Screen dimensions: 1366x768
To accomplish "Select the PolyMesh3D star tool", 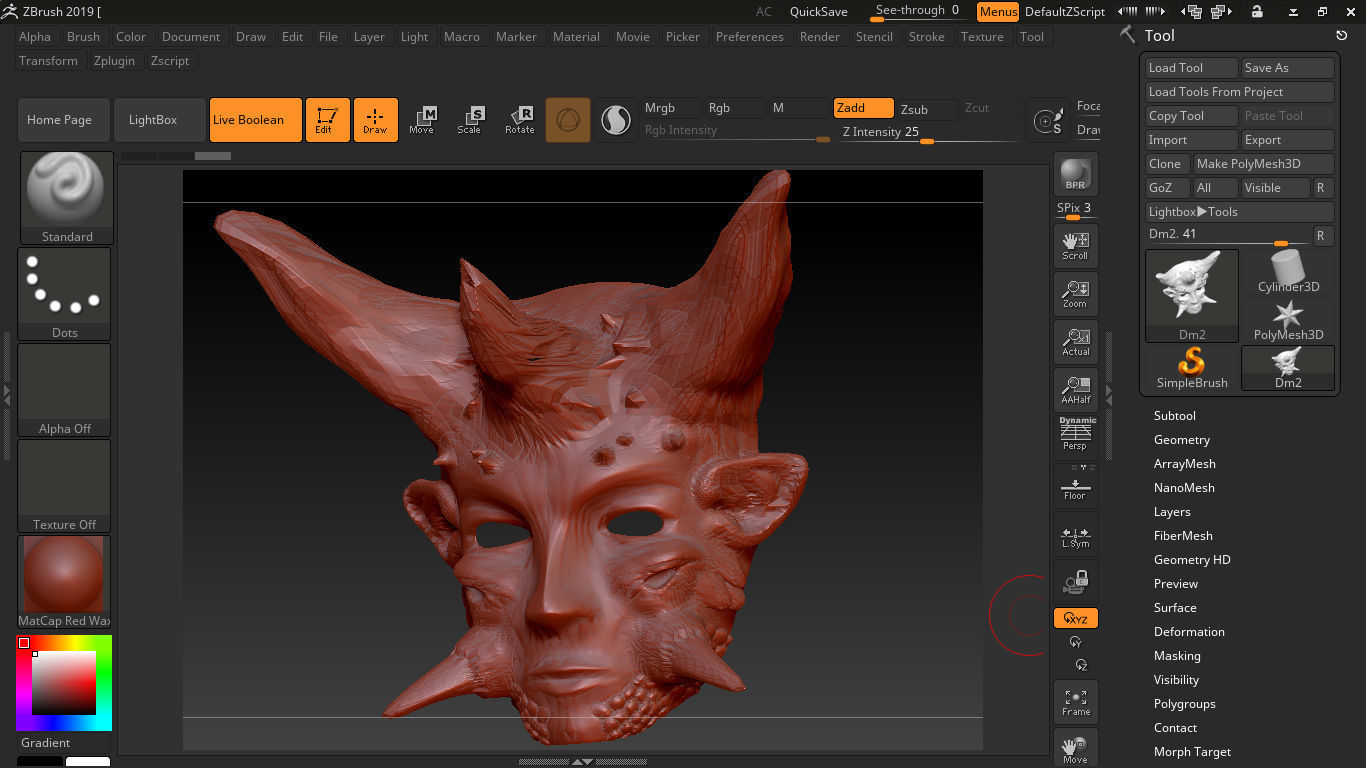I will (x=1288, y=320).
